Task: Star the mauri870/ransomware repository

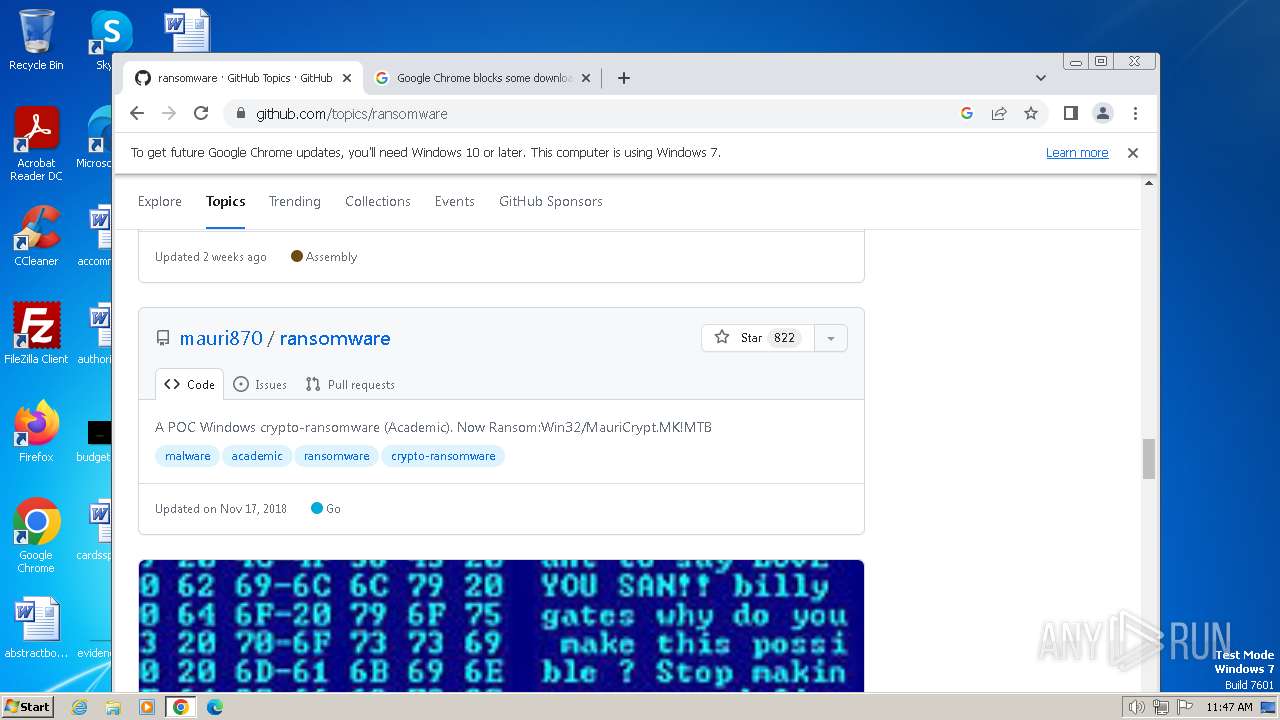Action: pyautogui.click(x=758, y=338)
